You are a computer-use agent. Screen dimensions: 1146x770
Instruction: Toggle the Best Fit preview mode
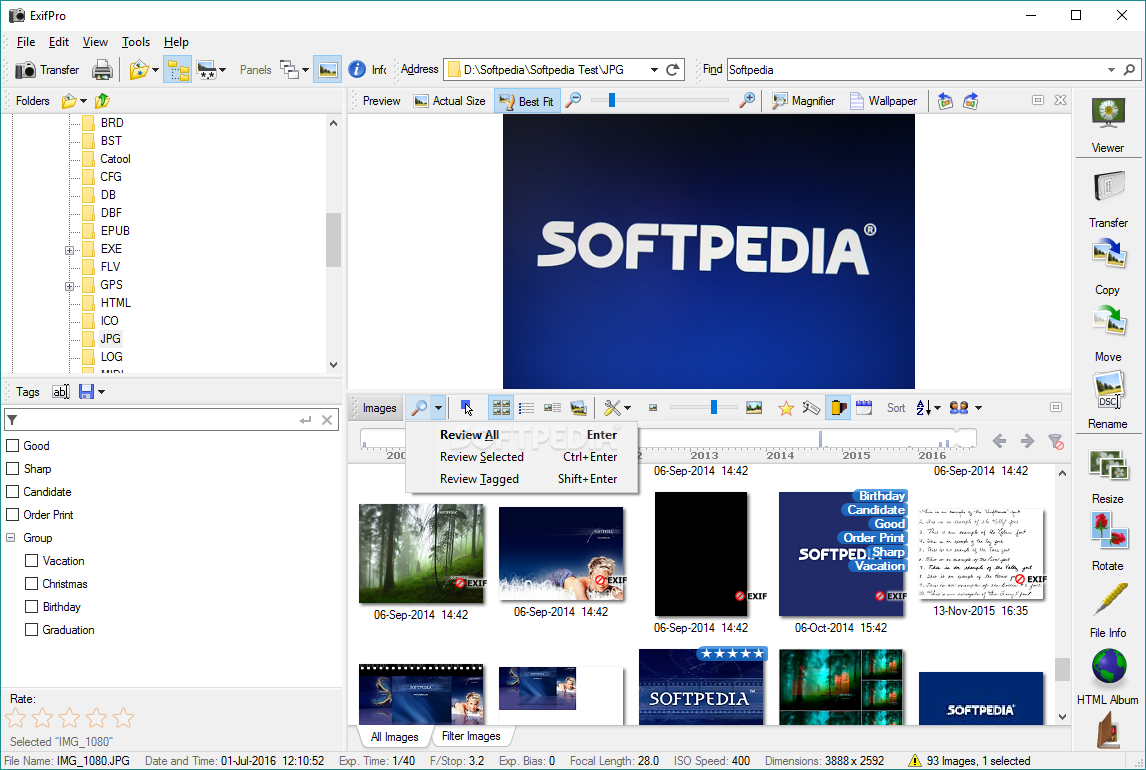click(527, 101)
